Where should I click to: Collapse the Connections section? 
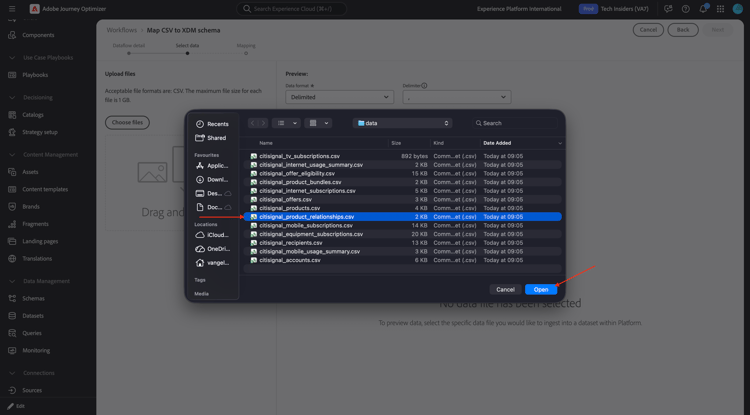tap(12, 373)
